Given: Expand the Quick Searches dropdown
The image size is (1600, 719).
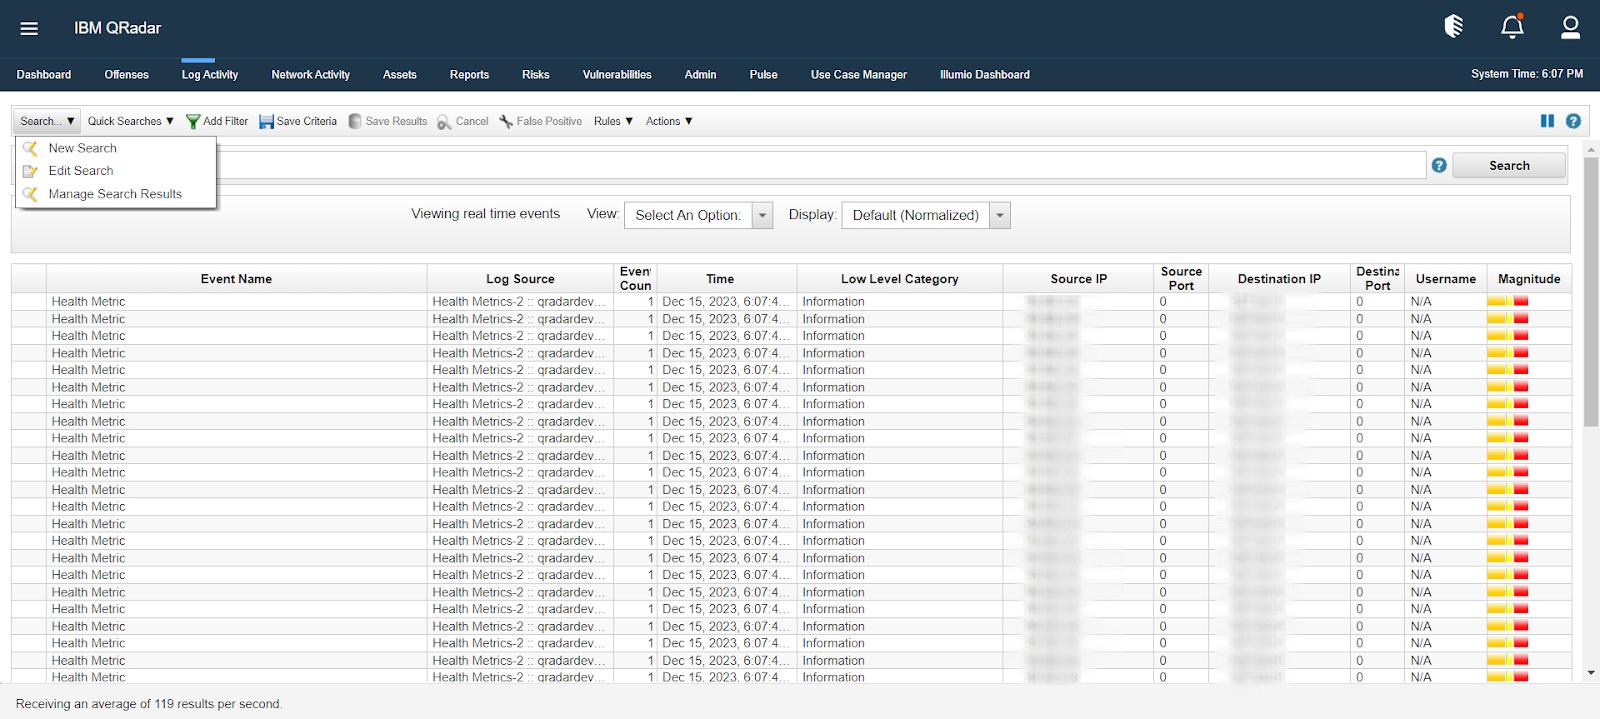Looking at the screenshot, I should [x=130, y=121].
